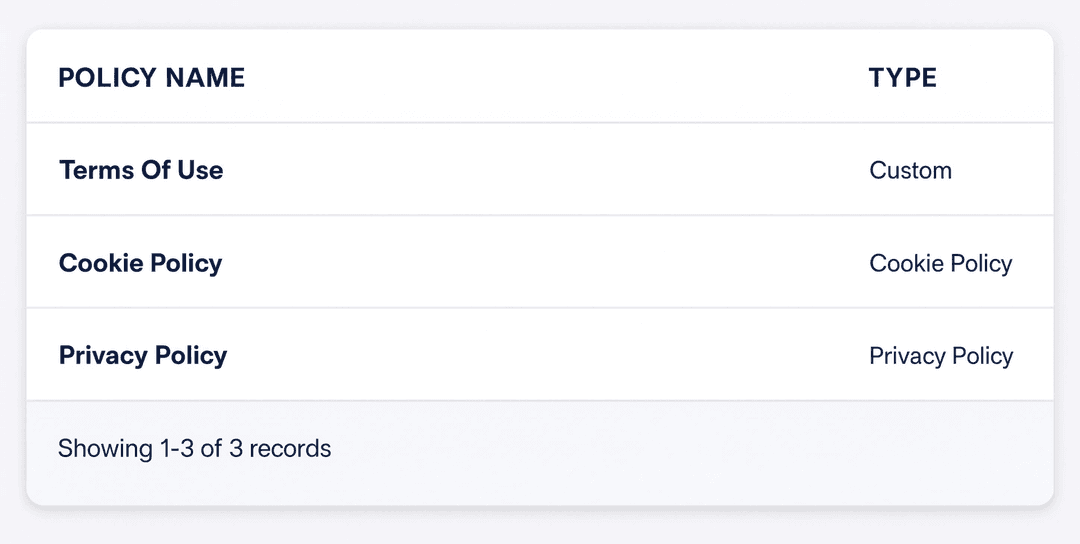Select the Cookie Policy type cell
Image resolution: width=1080 pixels, height=544 pixels.
(x=941, y=263)
